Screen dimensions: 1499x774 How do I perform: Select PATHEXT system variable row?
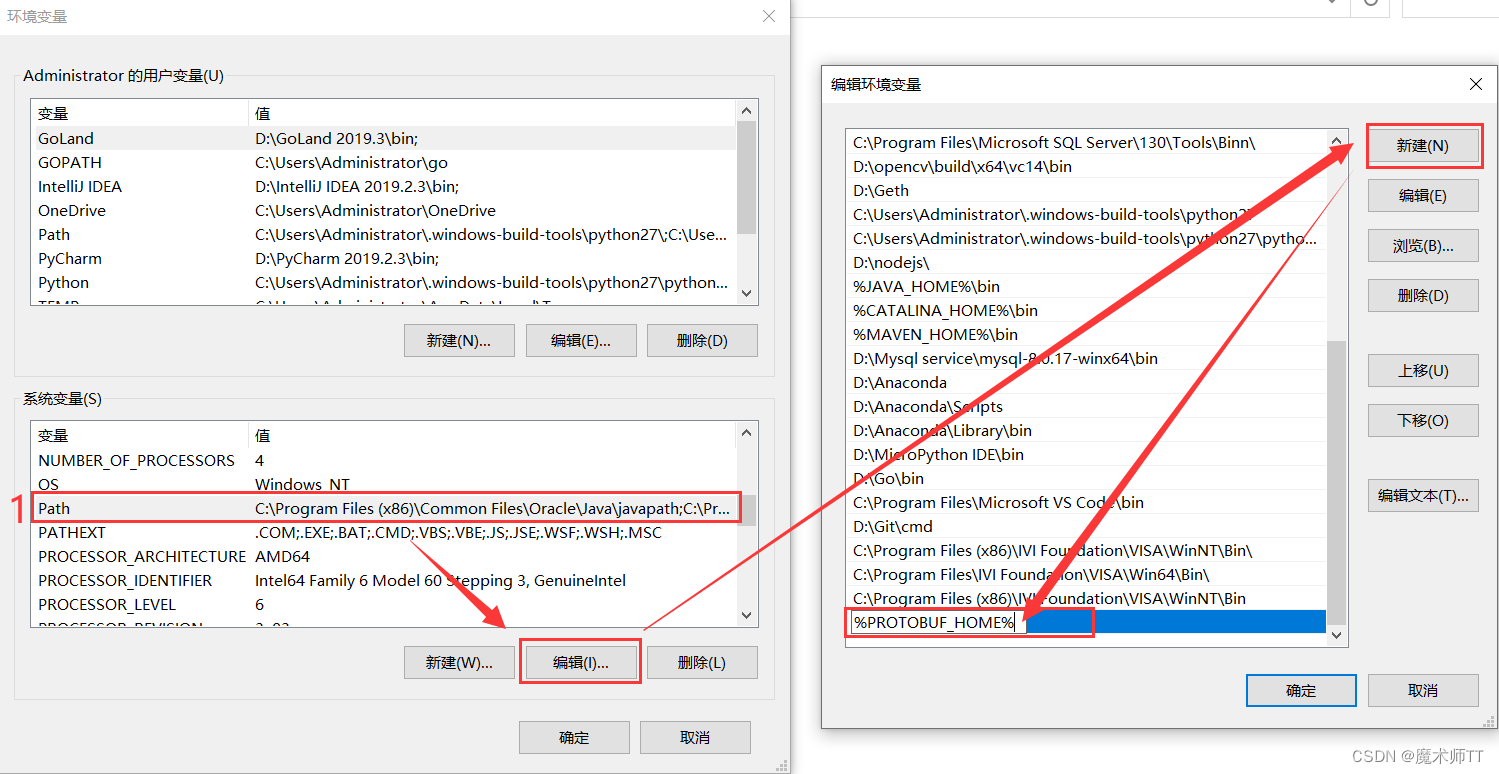[x=383, y=533]
